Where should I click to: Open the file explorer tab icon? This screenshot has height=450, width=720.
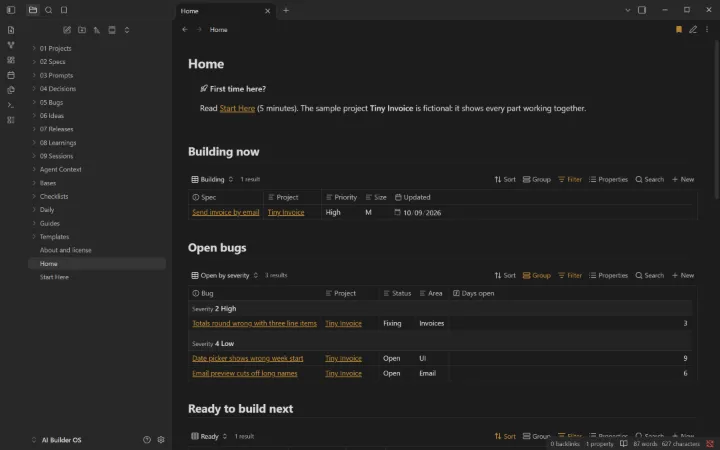pyautogui.click(x=33, y=10)
